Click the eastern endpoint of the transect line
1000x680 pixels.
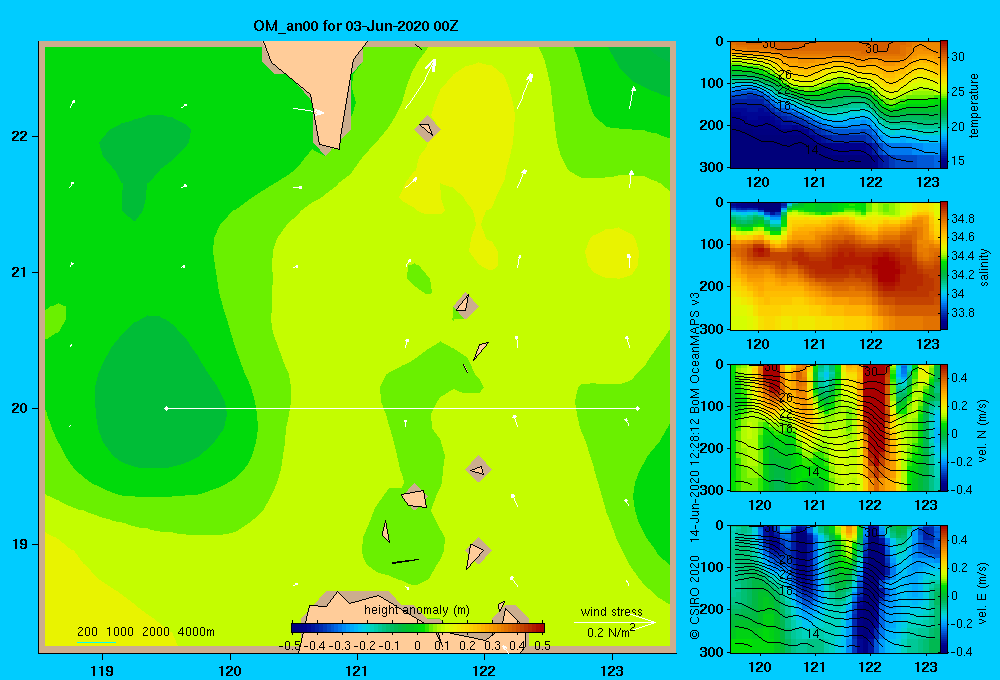tap(637, 408)
